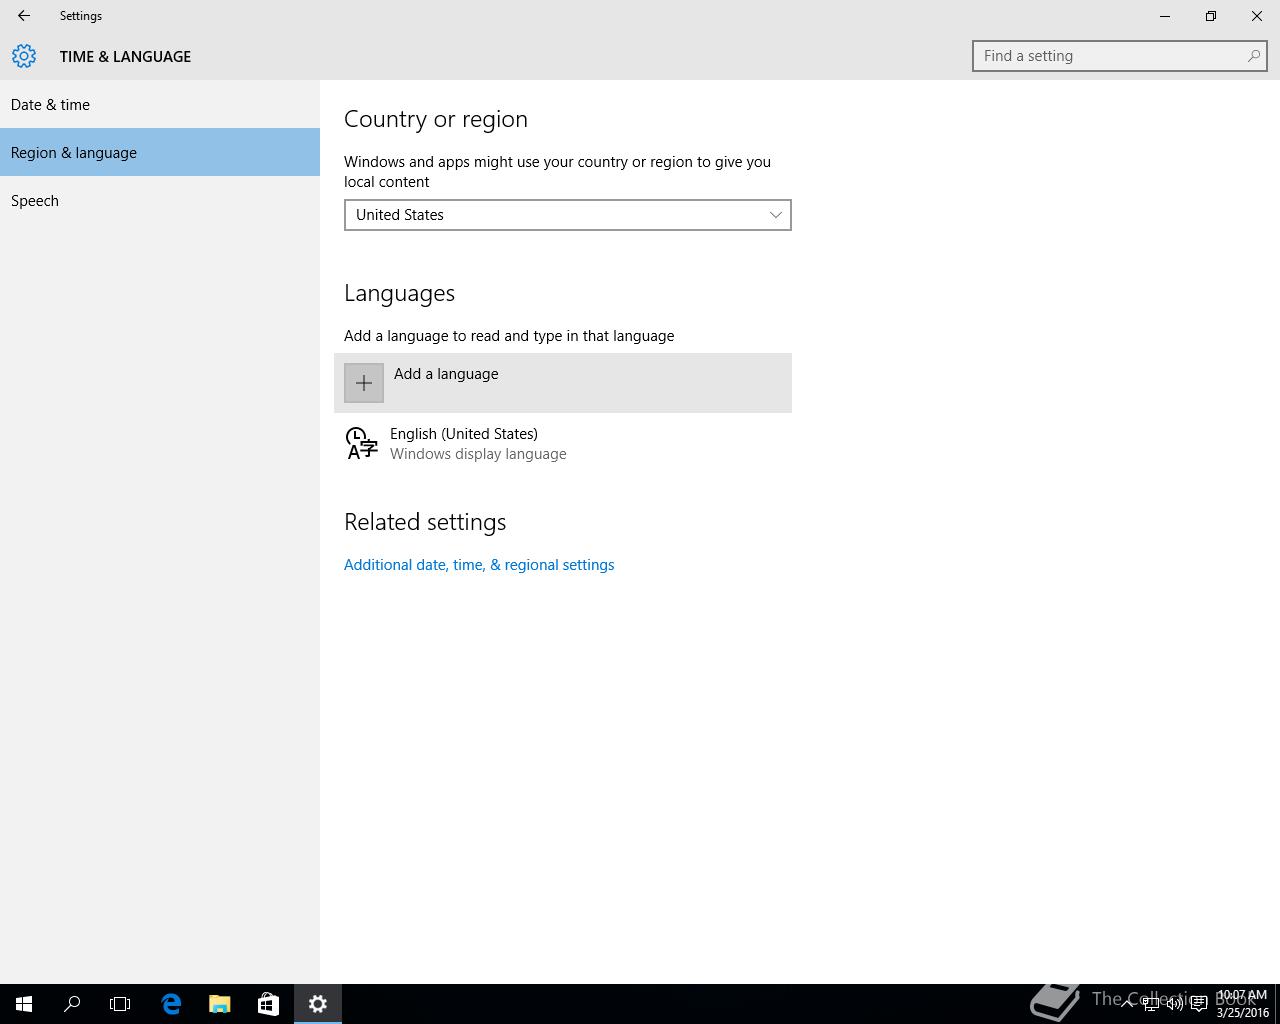
Task: Click the taskbar clock showing 10:07 AM
Action: point(1242,1004)
